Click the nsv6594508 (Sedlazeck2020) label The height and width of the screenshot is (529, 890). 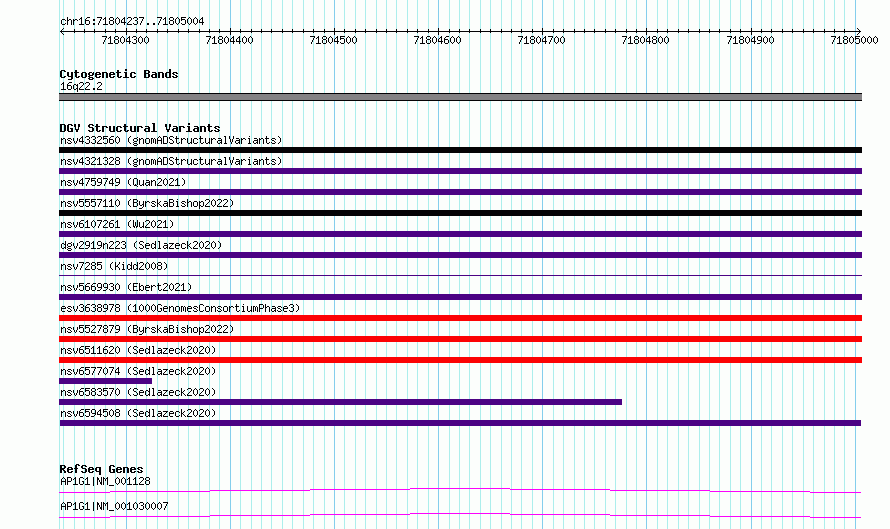point(138,413)
